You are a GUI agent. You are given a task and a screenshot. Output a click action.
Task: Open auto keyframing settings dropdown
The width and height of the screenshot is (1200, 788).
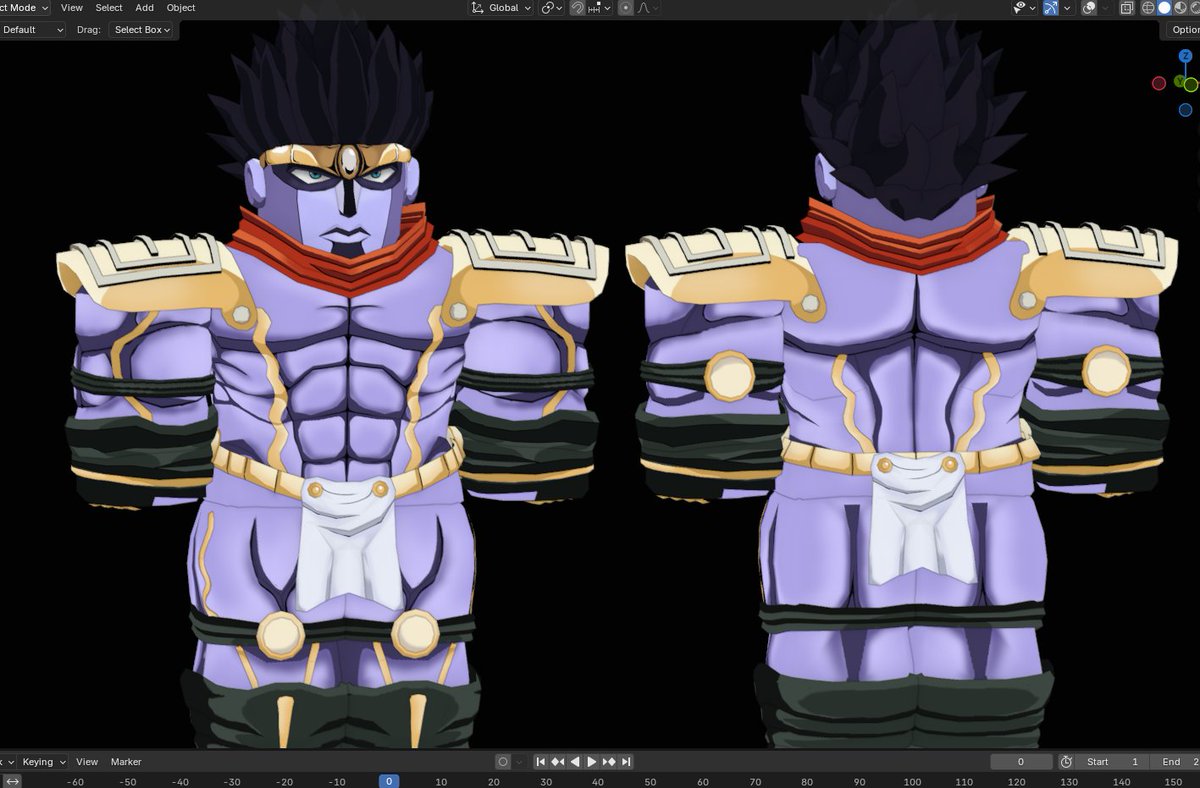click(519, 762)
